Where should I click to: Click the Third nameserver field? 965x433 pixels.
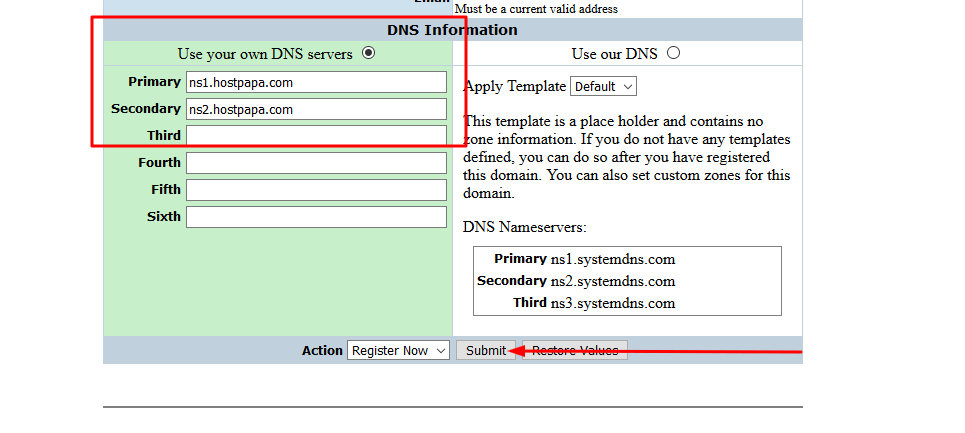pos(316,136)
